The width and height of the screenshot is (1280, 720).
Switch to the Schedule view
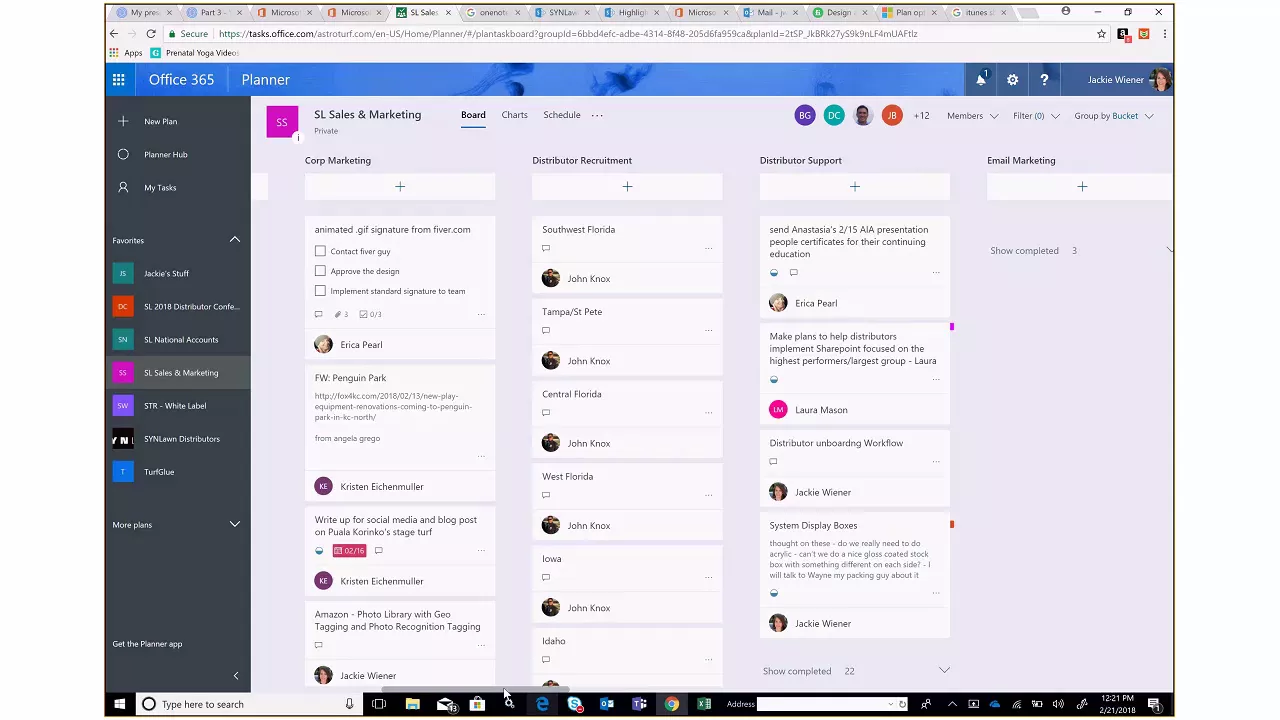(562, 115)
